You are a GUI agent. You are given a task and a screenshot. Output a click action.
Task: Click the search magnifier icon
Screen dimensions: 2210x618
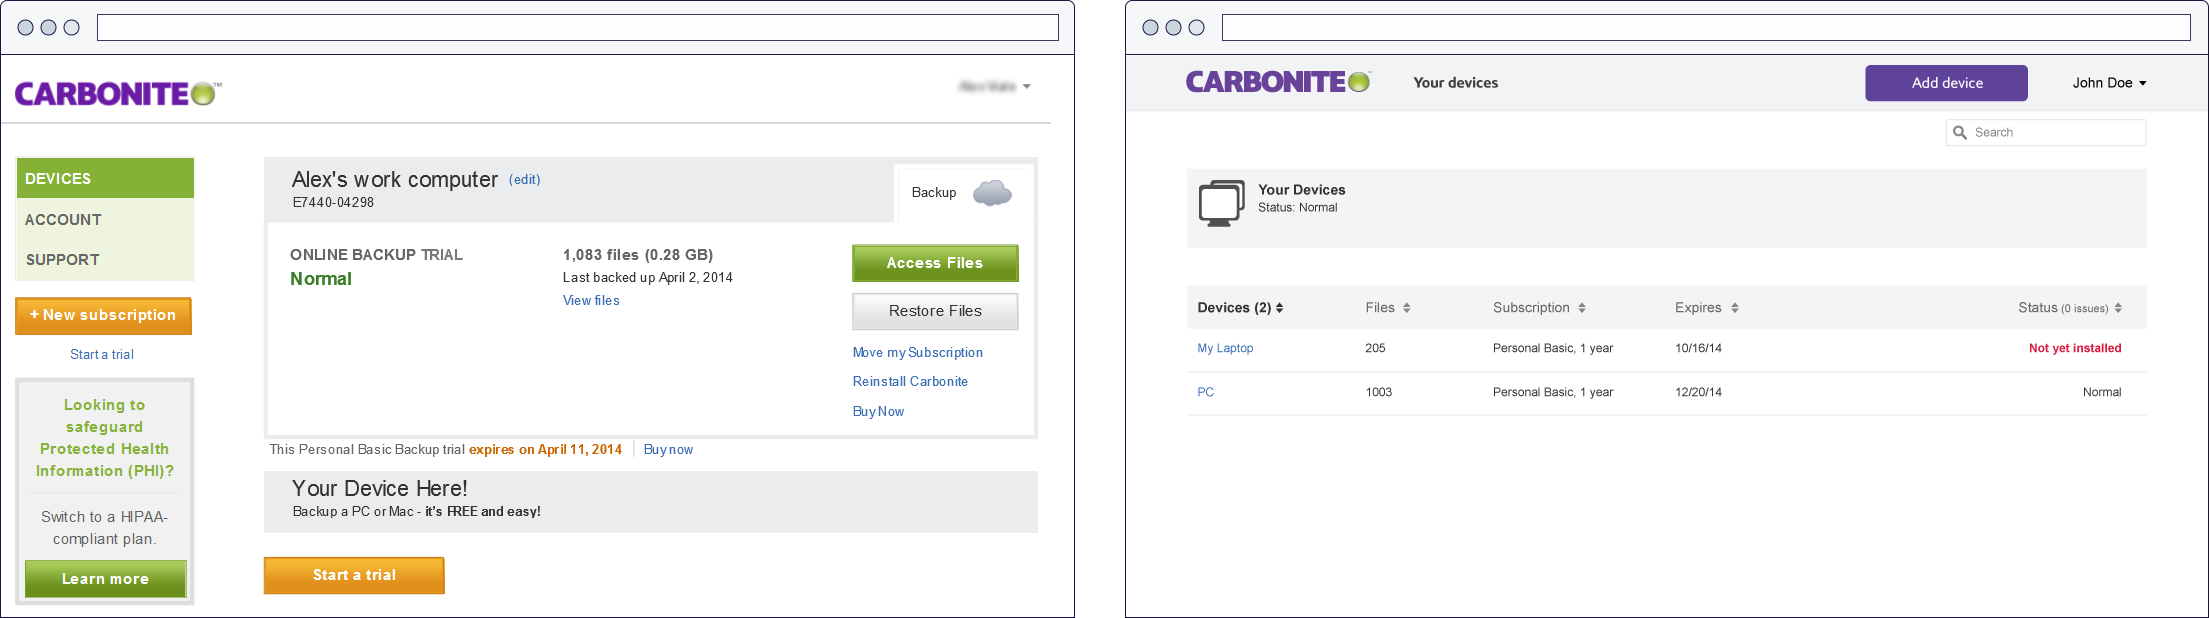pos(1960,133)
